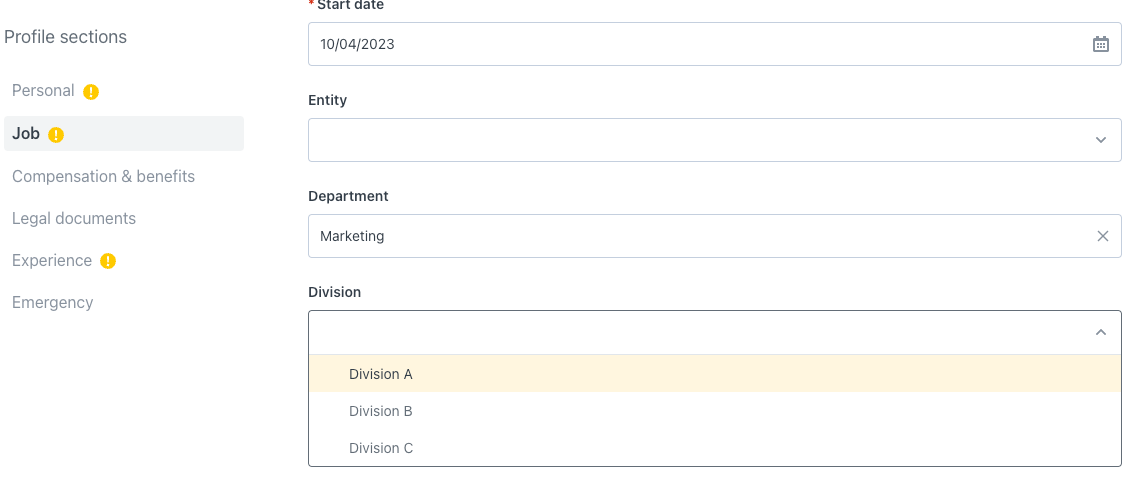Open the Start date calendar picker icon
This screenshot has width=1135, height=480.
(1100, 44)
